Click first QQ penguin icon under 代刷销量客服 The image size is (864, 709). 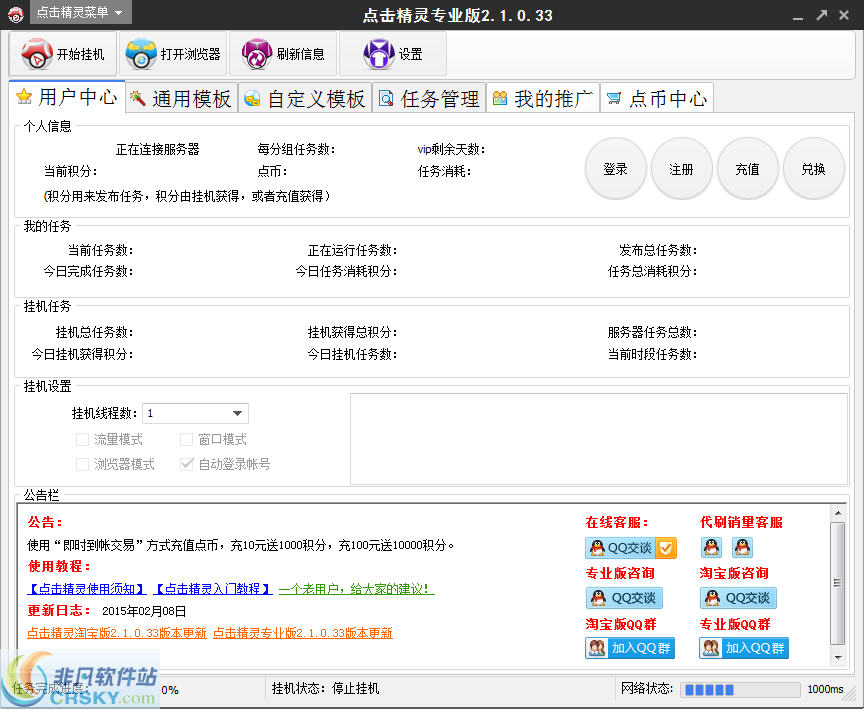[711, 547]
